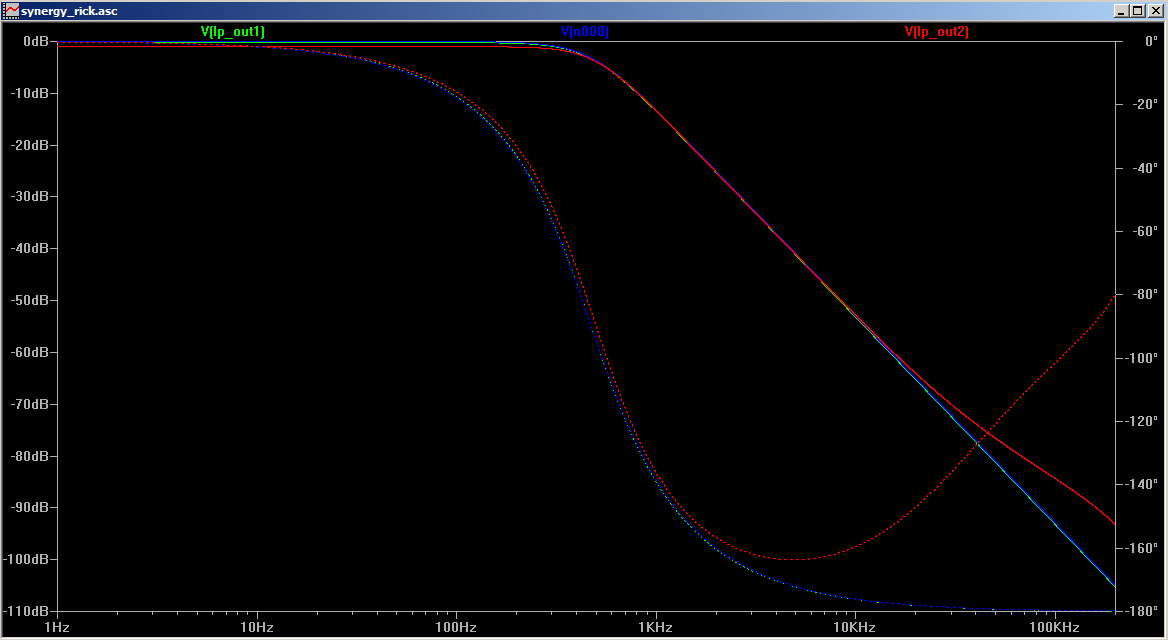Click the -20° phase axis label
This screenshot has height=640, width=1168.
point(1146,105)
